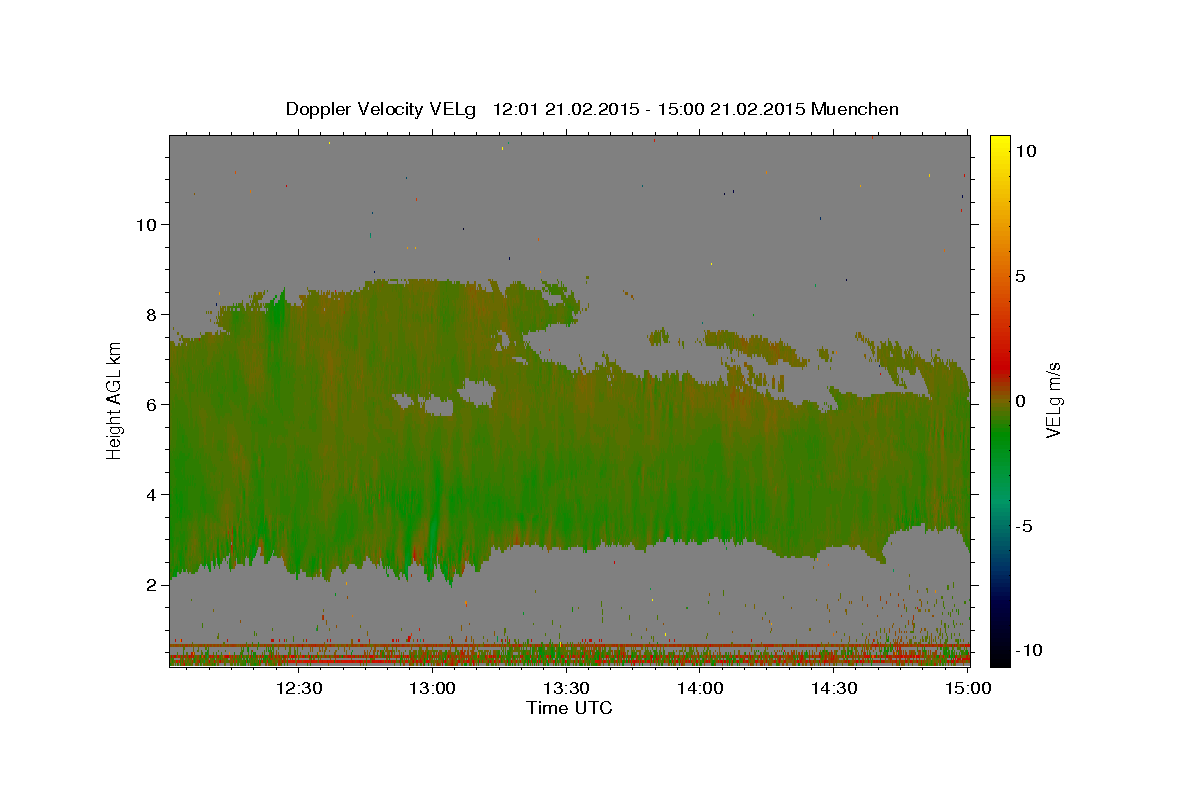
Task: Click the 'VELg m/s' colorbar title
Action: coord(1054,402)
